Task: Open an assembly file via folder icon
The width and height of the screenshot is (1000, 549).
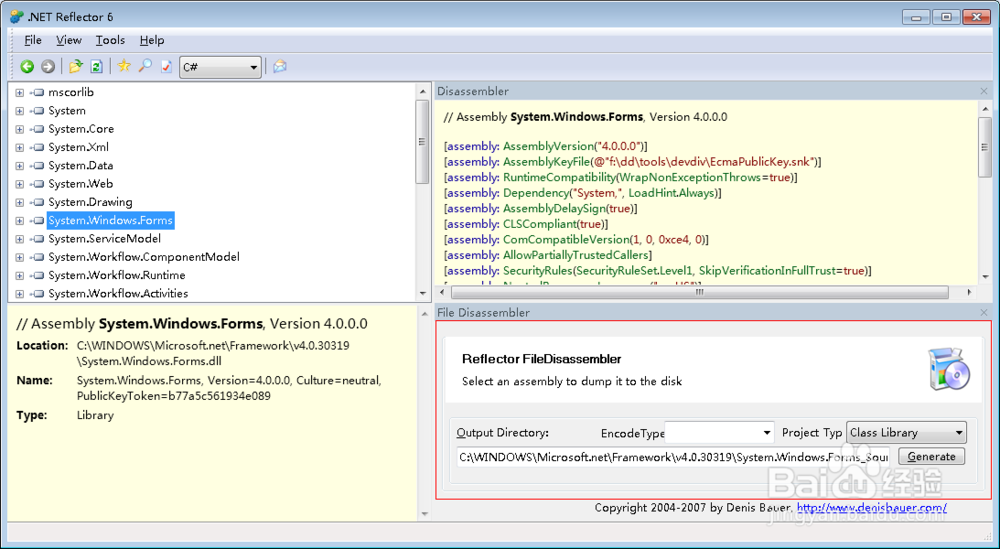Action: pyautogui.click(x=76, y=66)
